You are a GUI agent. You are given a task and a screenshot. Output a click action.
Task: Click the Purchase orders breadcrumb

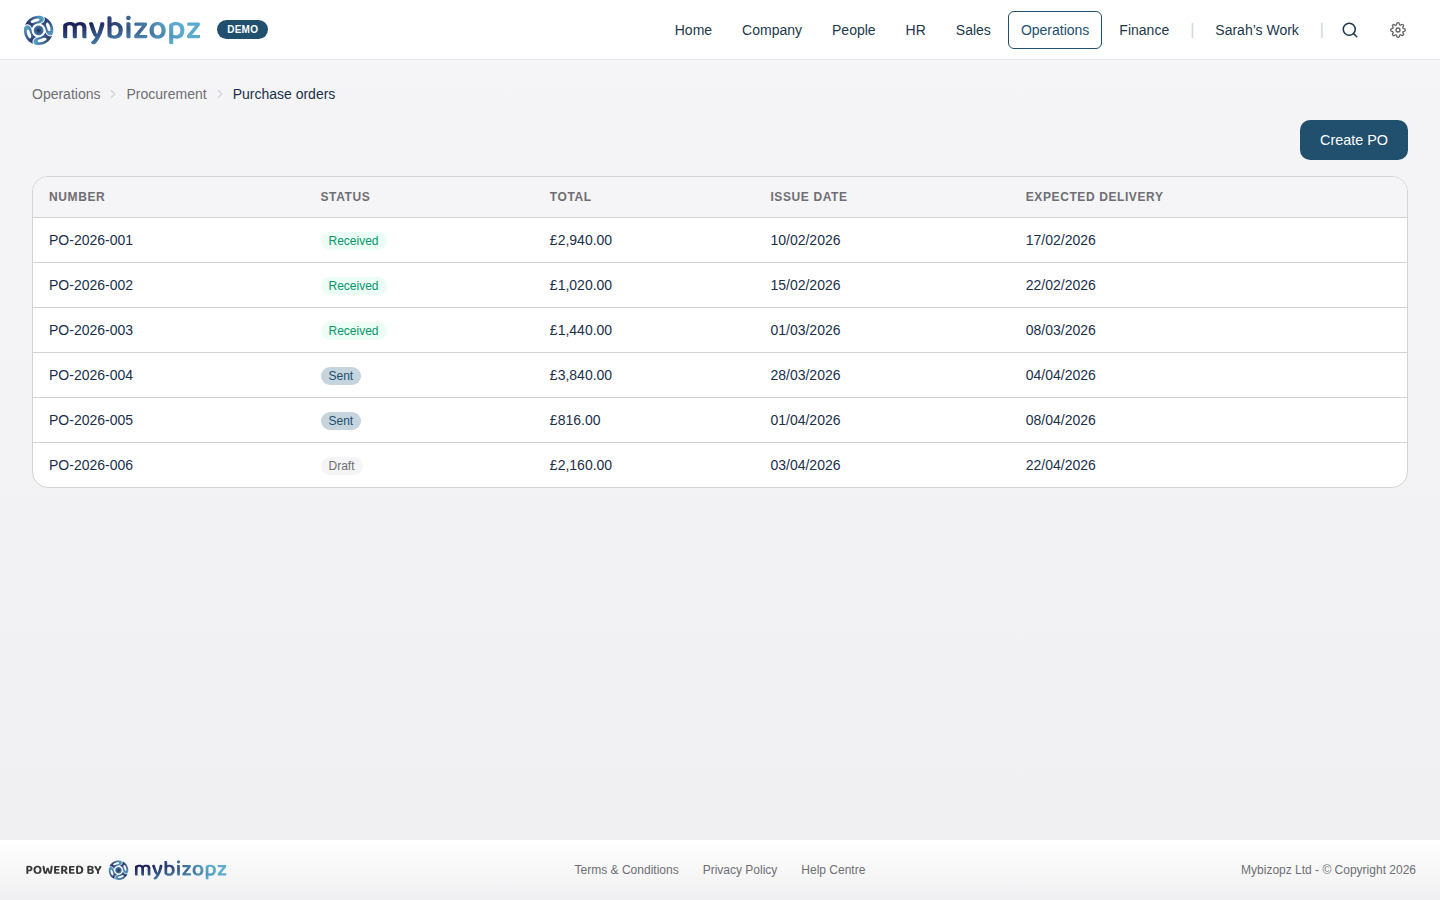point(284,94)
